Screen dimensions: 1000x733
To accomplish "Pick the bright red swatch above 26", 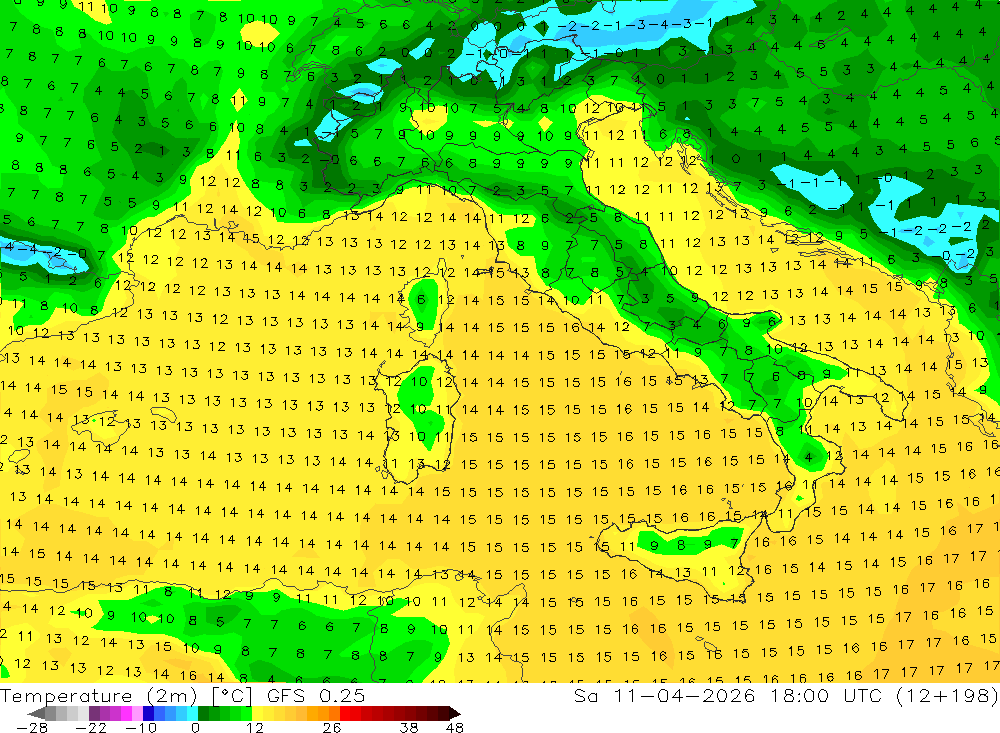I will click(345, 713).
